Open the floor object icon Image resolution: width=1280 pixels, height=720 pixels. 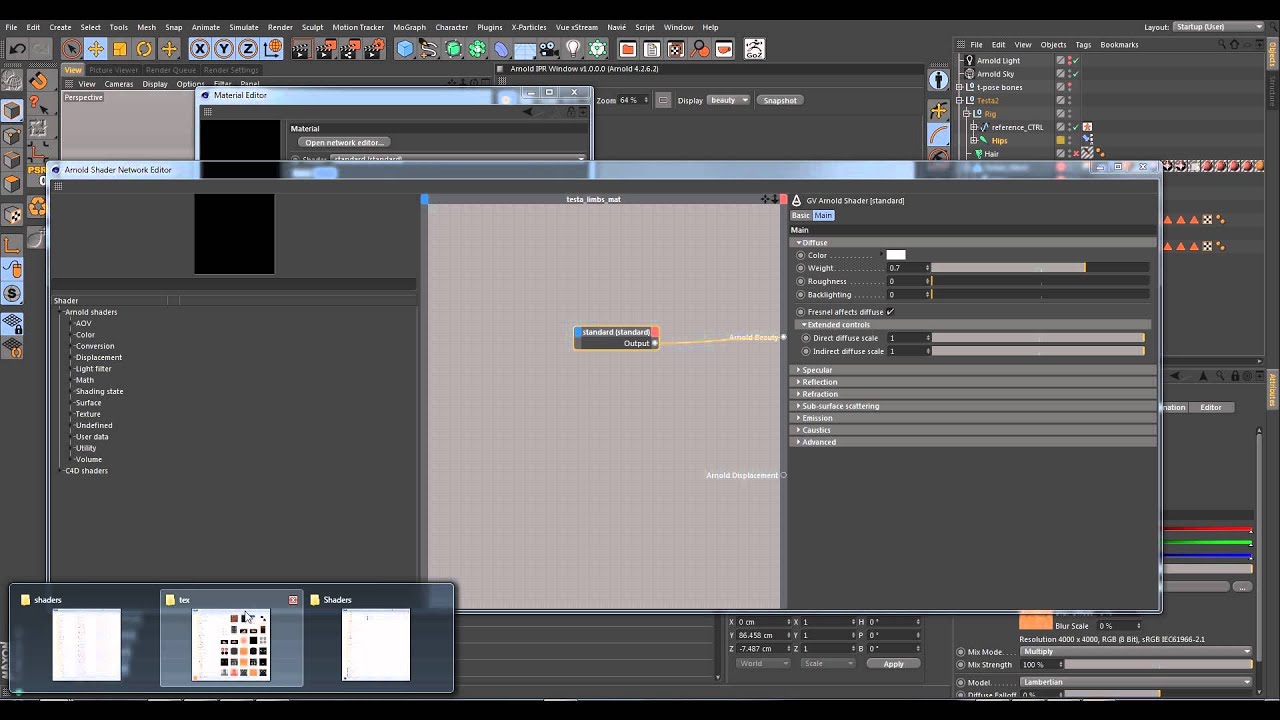(525, 49)
